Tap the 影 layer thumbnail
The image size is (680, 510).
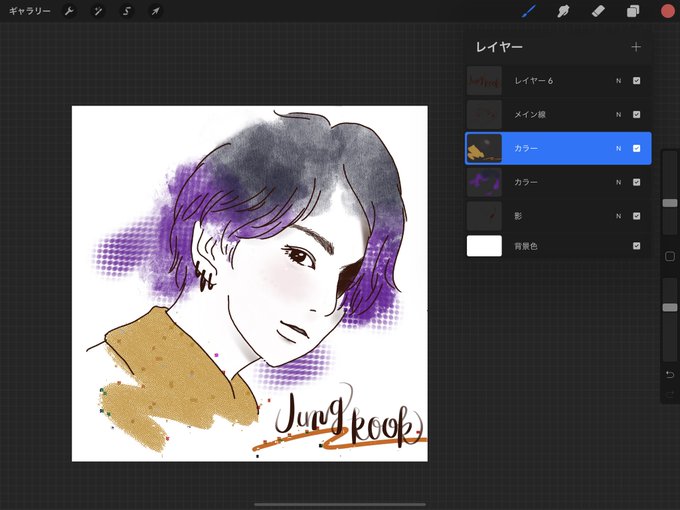[484, 216]
